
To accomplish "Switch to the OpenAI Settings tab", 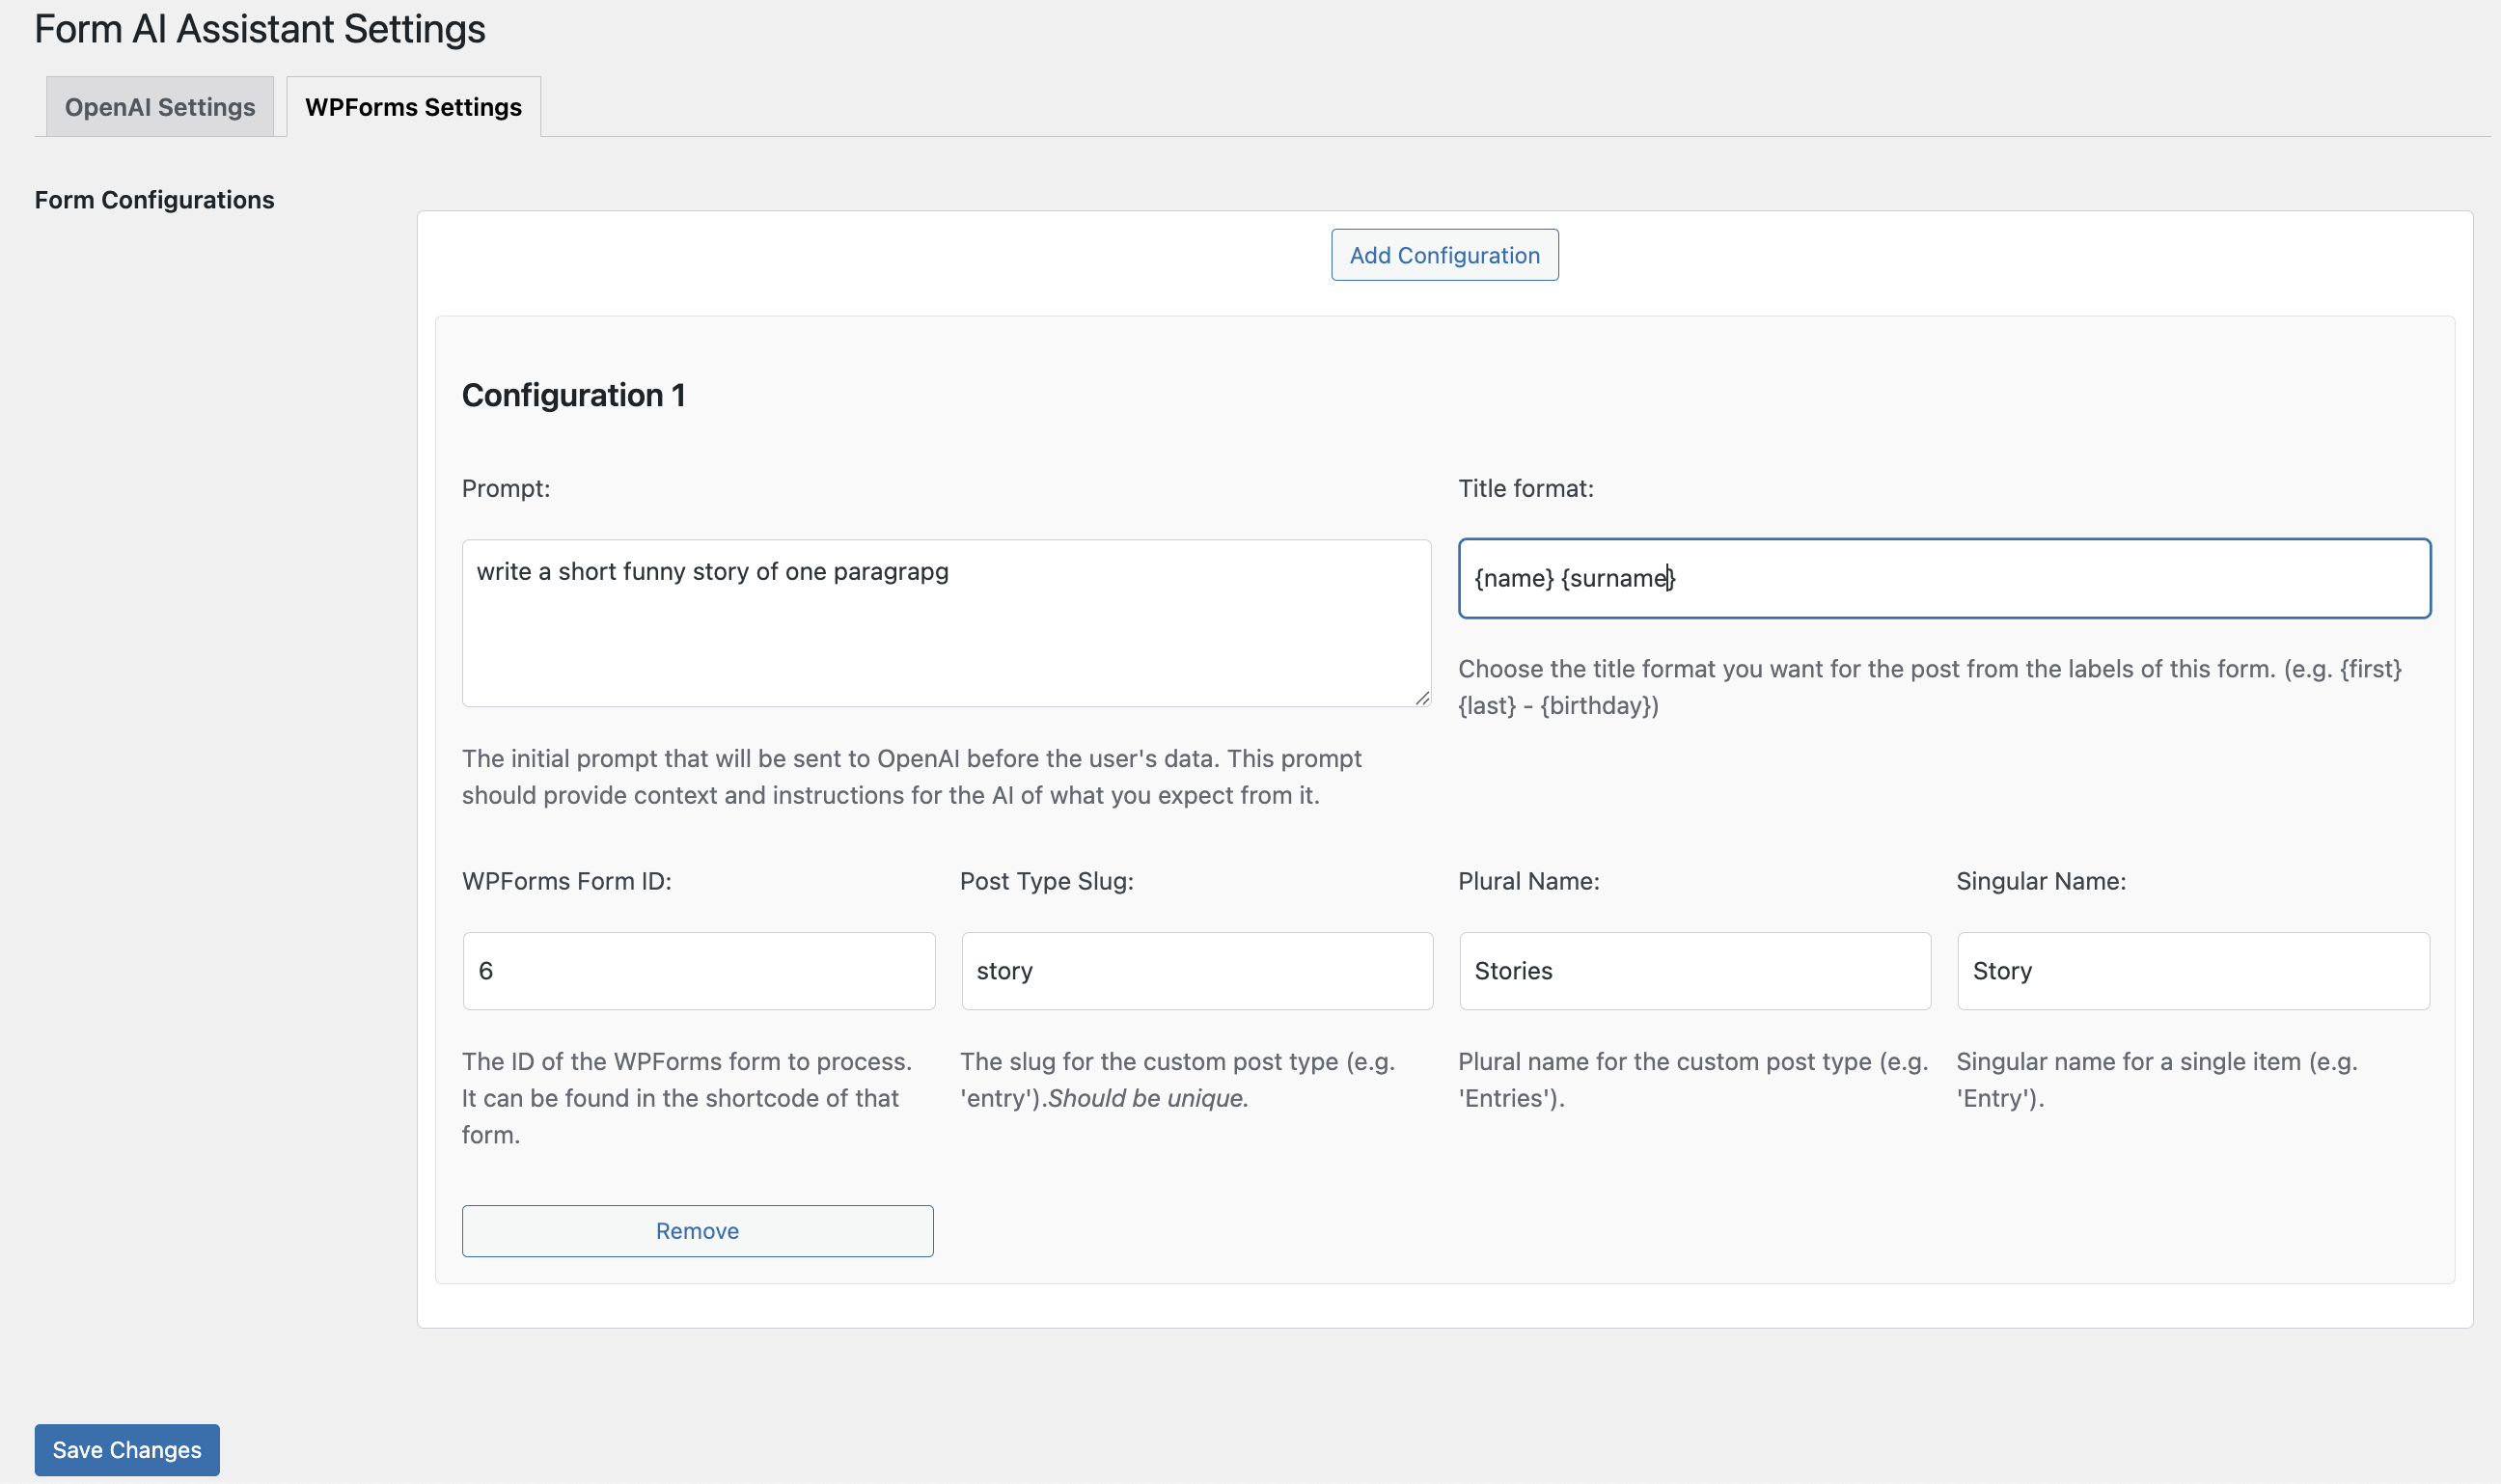I will click(160, 107).
